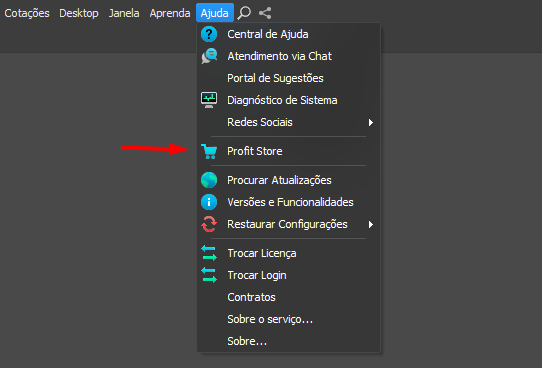Image resolution: width=542 pixels, height=368 pixels.
Task: Select Central de Ajuda
Action: click(x=289, y=34)
